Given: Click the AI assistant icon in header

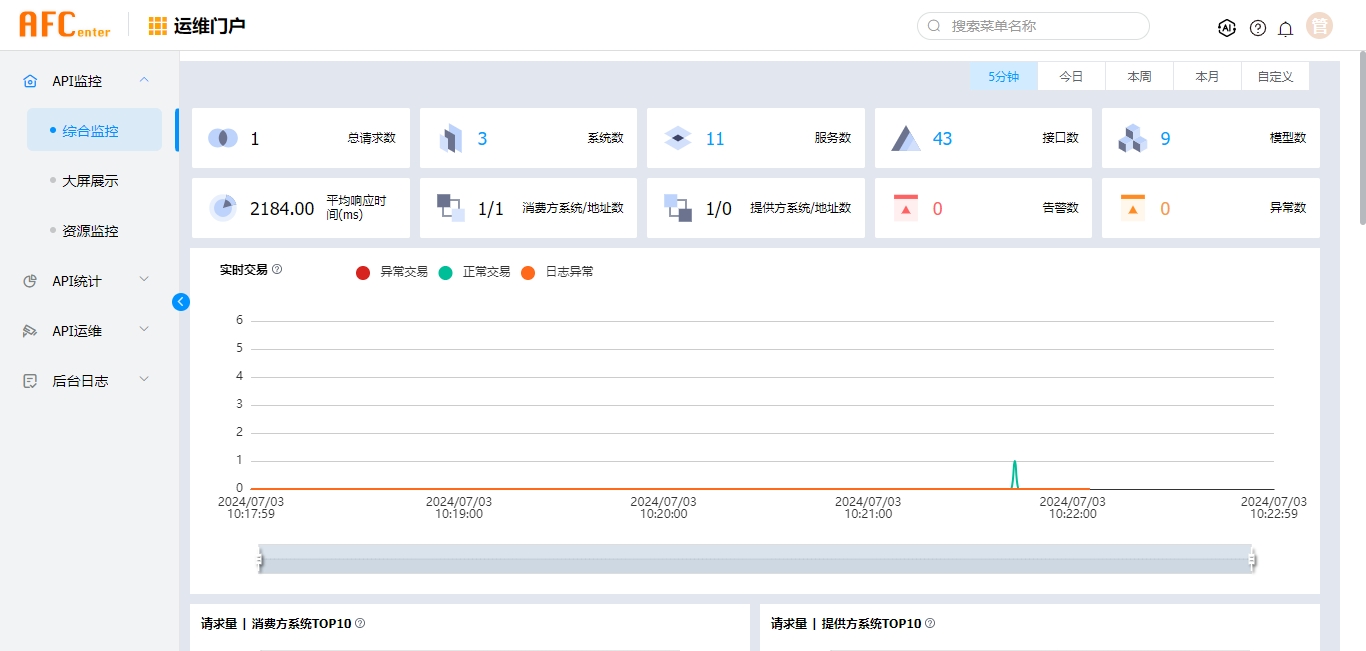Looking at the screenshot, I should point(1227,28).
